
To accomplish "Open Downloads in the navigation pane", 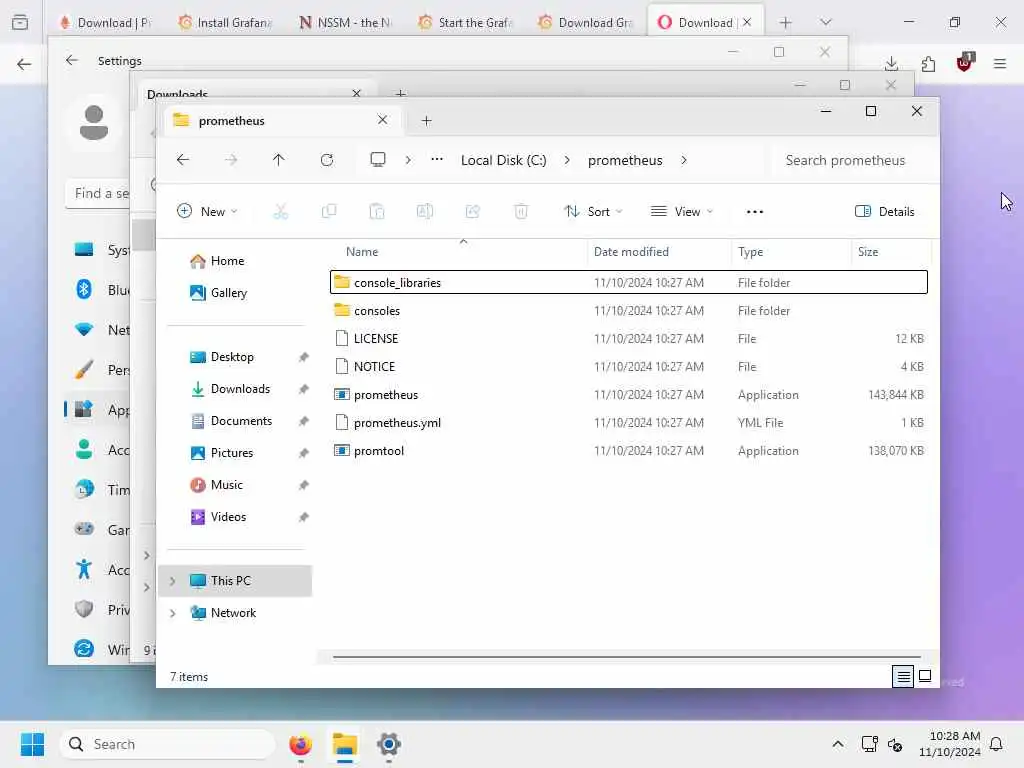I will tap(240, 389).
